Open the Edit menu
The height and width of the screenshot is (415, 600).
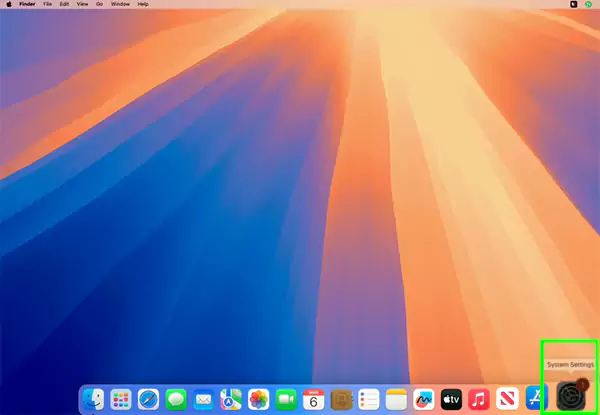click(64, 4)
